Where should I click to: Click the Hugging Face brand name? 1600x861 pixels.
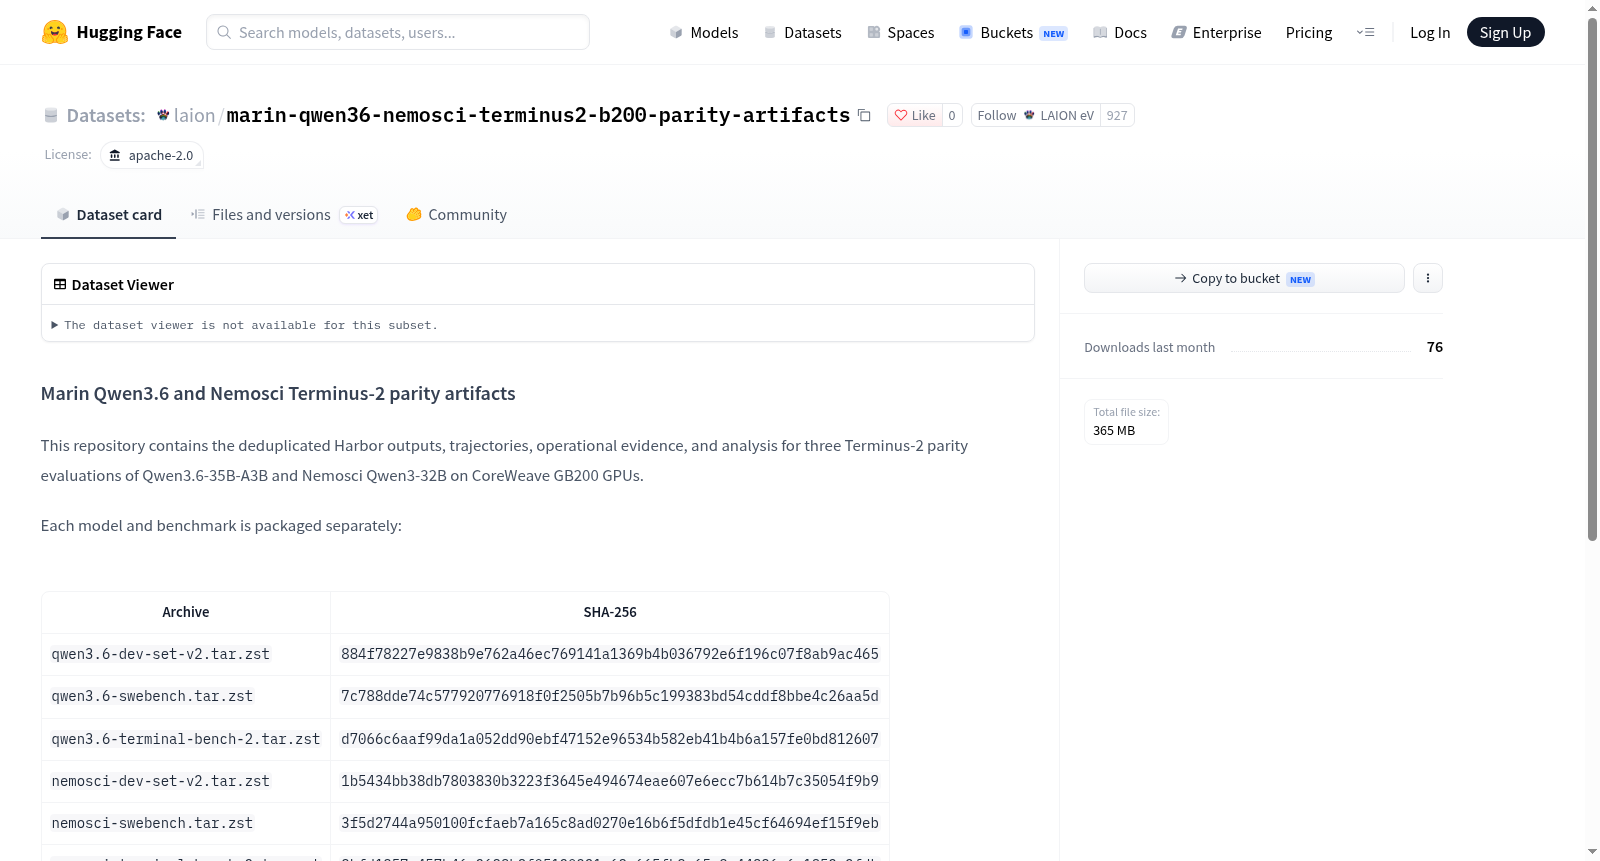(129, 32)
